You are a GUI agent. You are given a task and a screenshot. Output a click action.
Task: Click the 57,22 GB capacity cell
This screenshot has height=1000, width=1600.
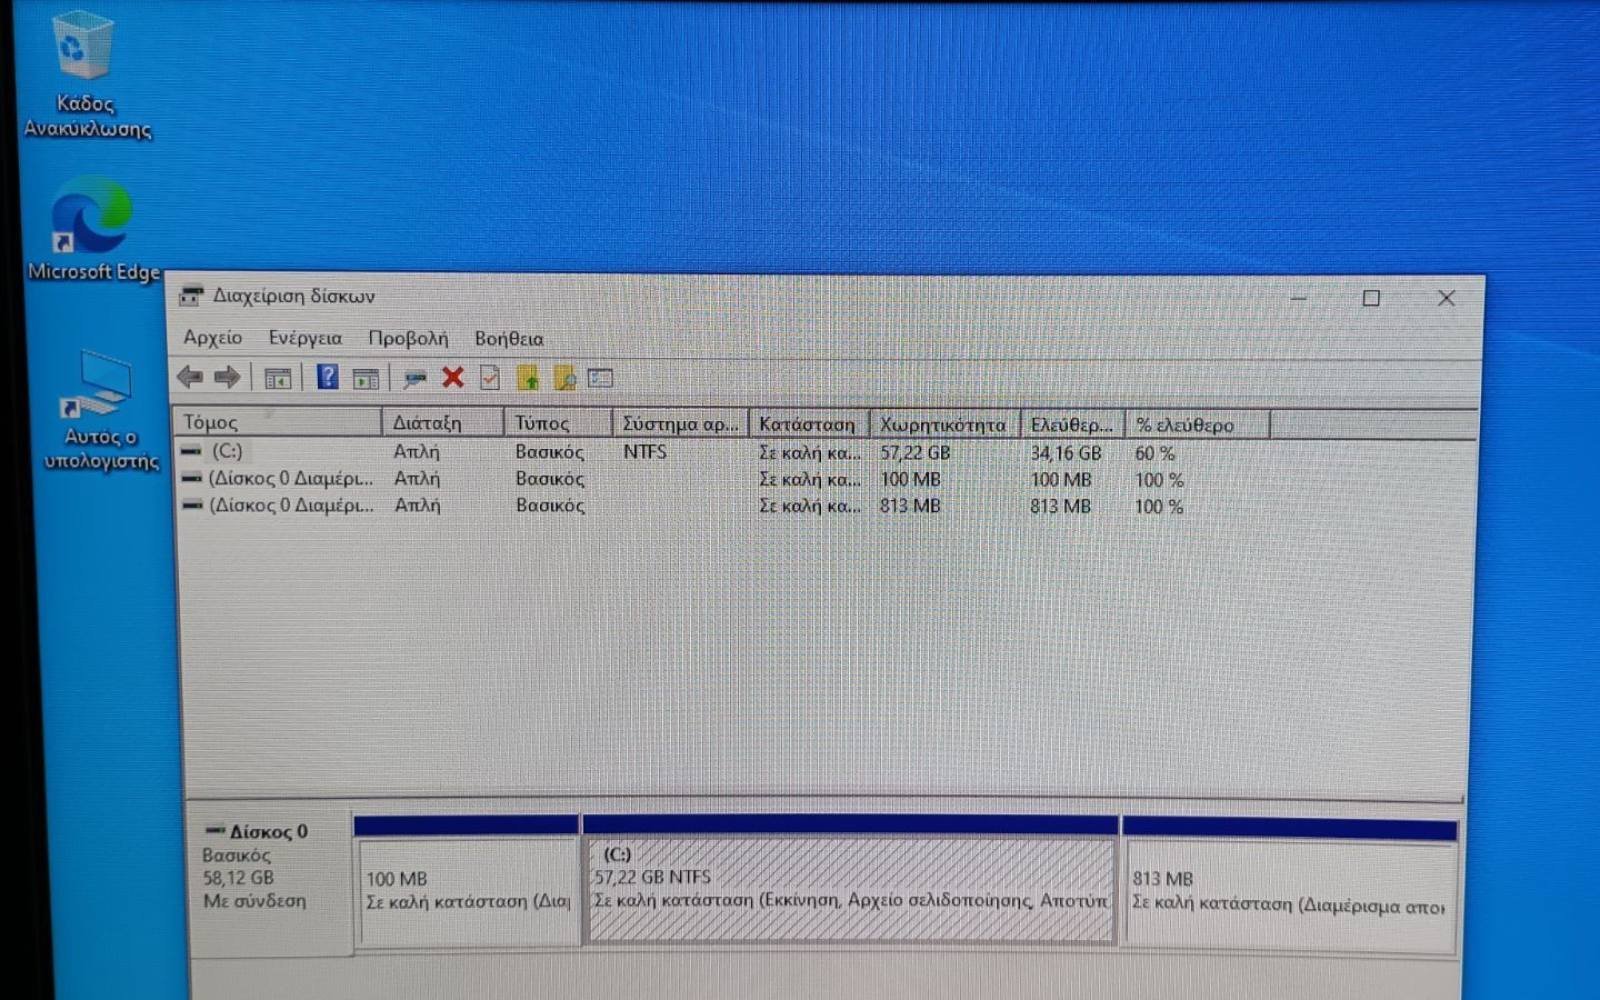(915, 453)
